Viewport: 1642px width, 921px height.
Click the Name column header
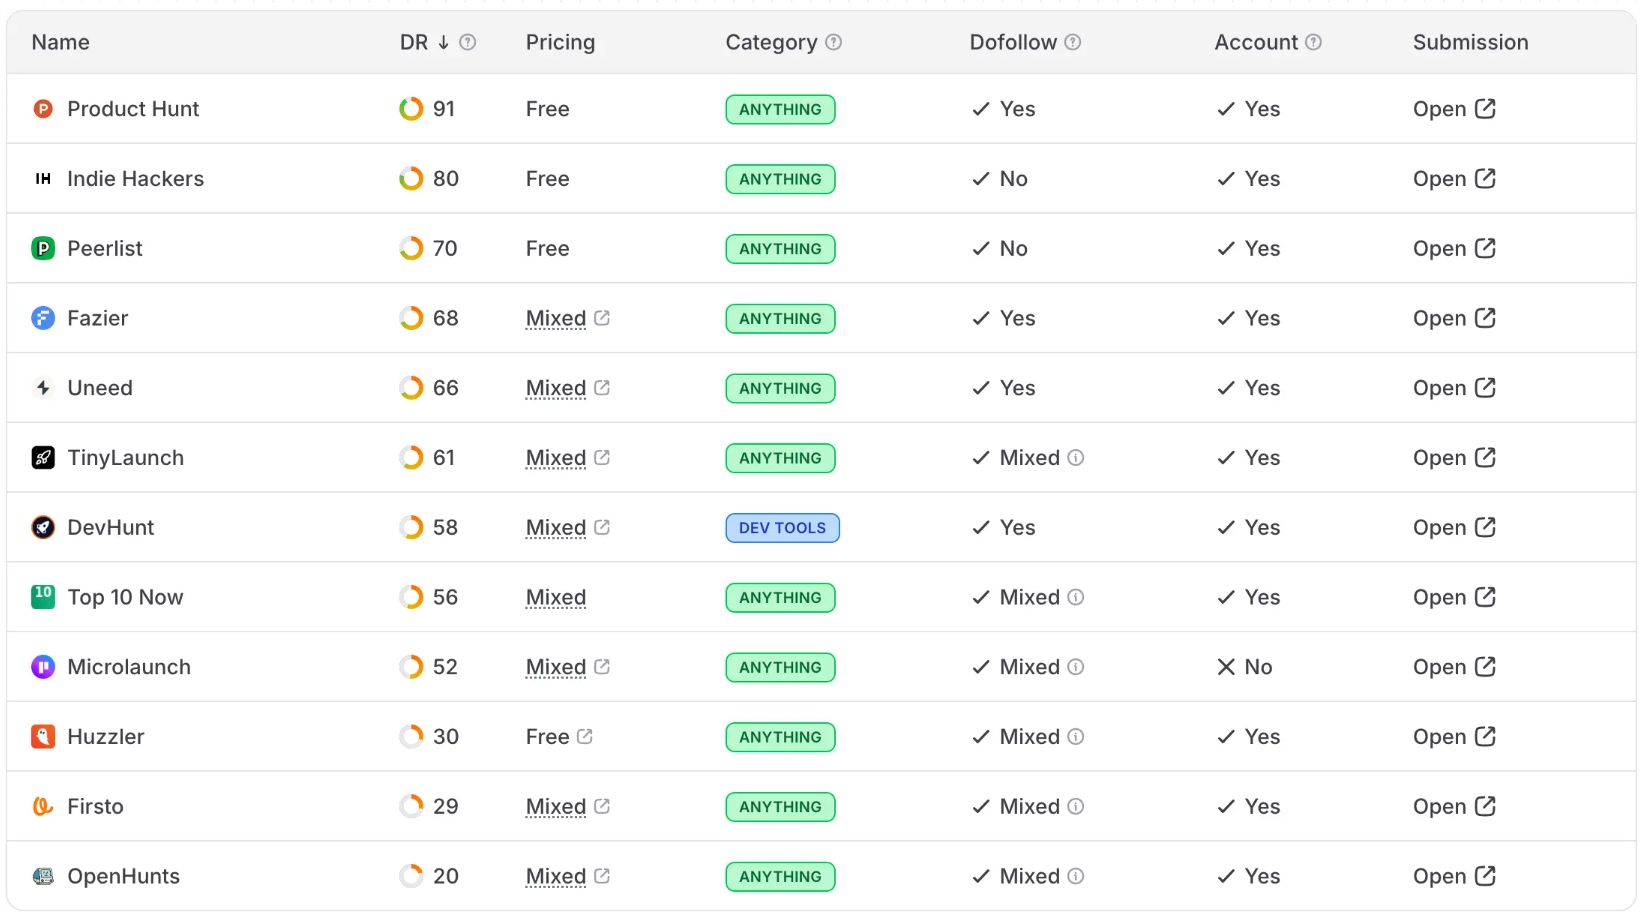click(x=60, y=42)
